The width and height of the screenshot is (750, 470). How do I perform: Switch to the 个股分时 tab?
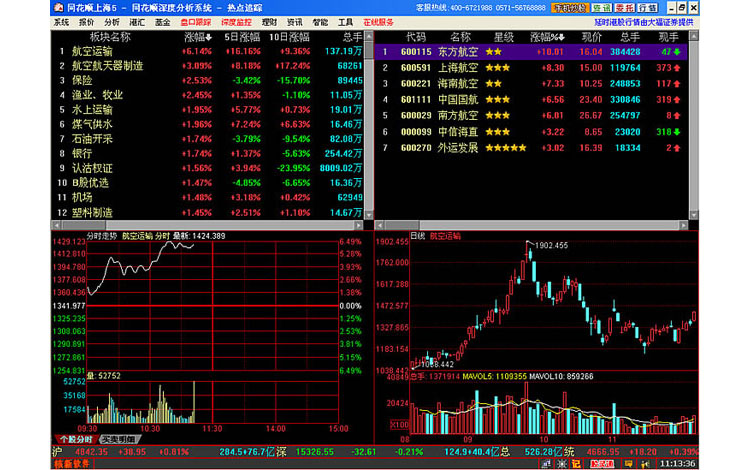[x=74, y=439]
